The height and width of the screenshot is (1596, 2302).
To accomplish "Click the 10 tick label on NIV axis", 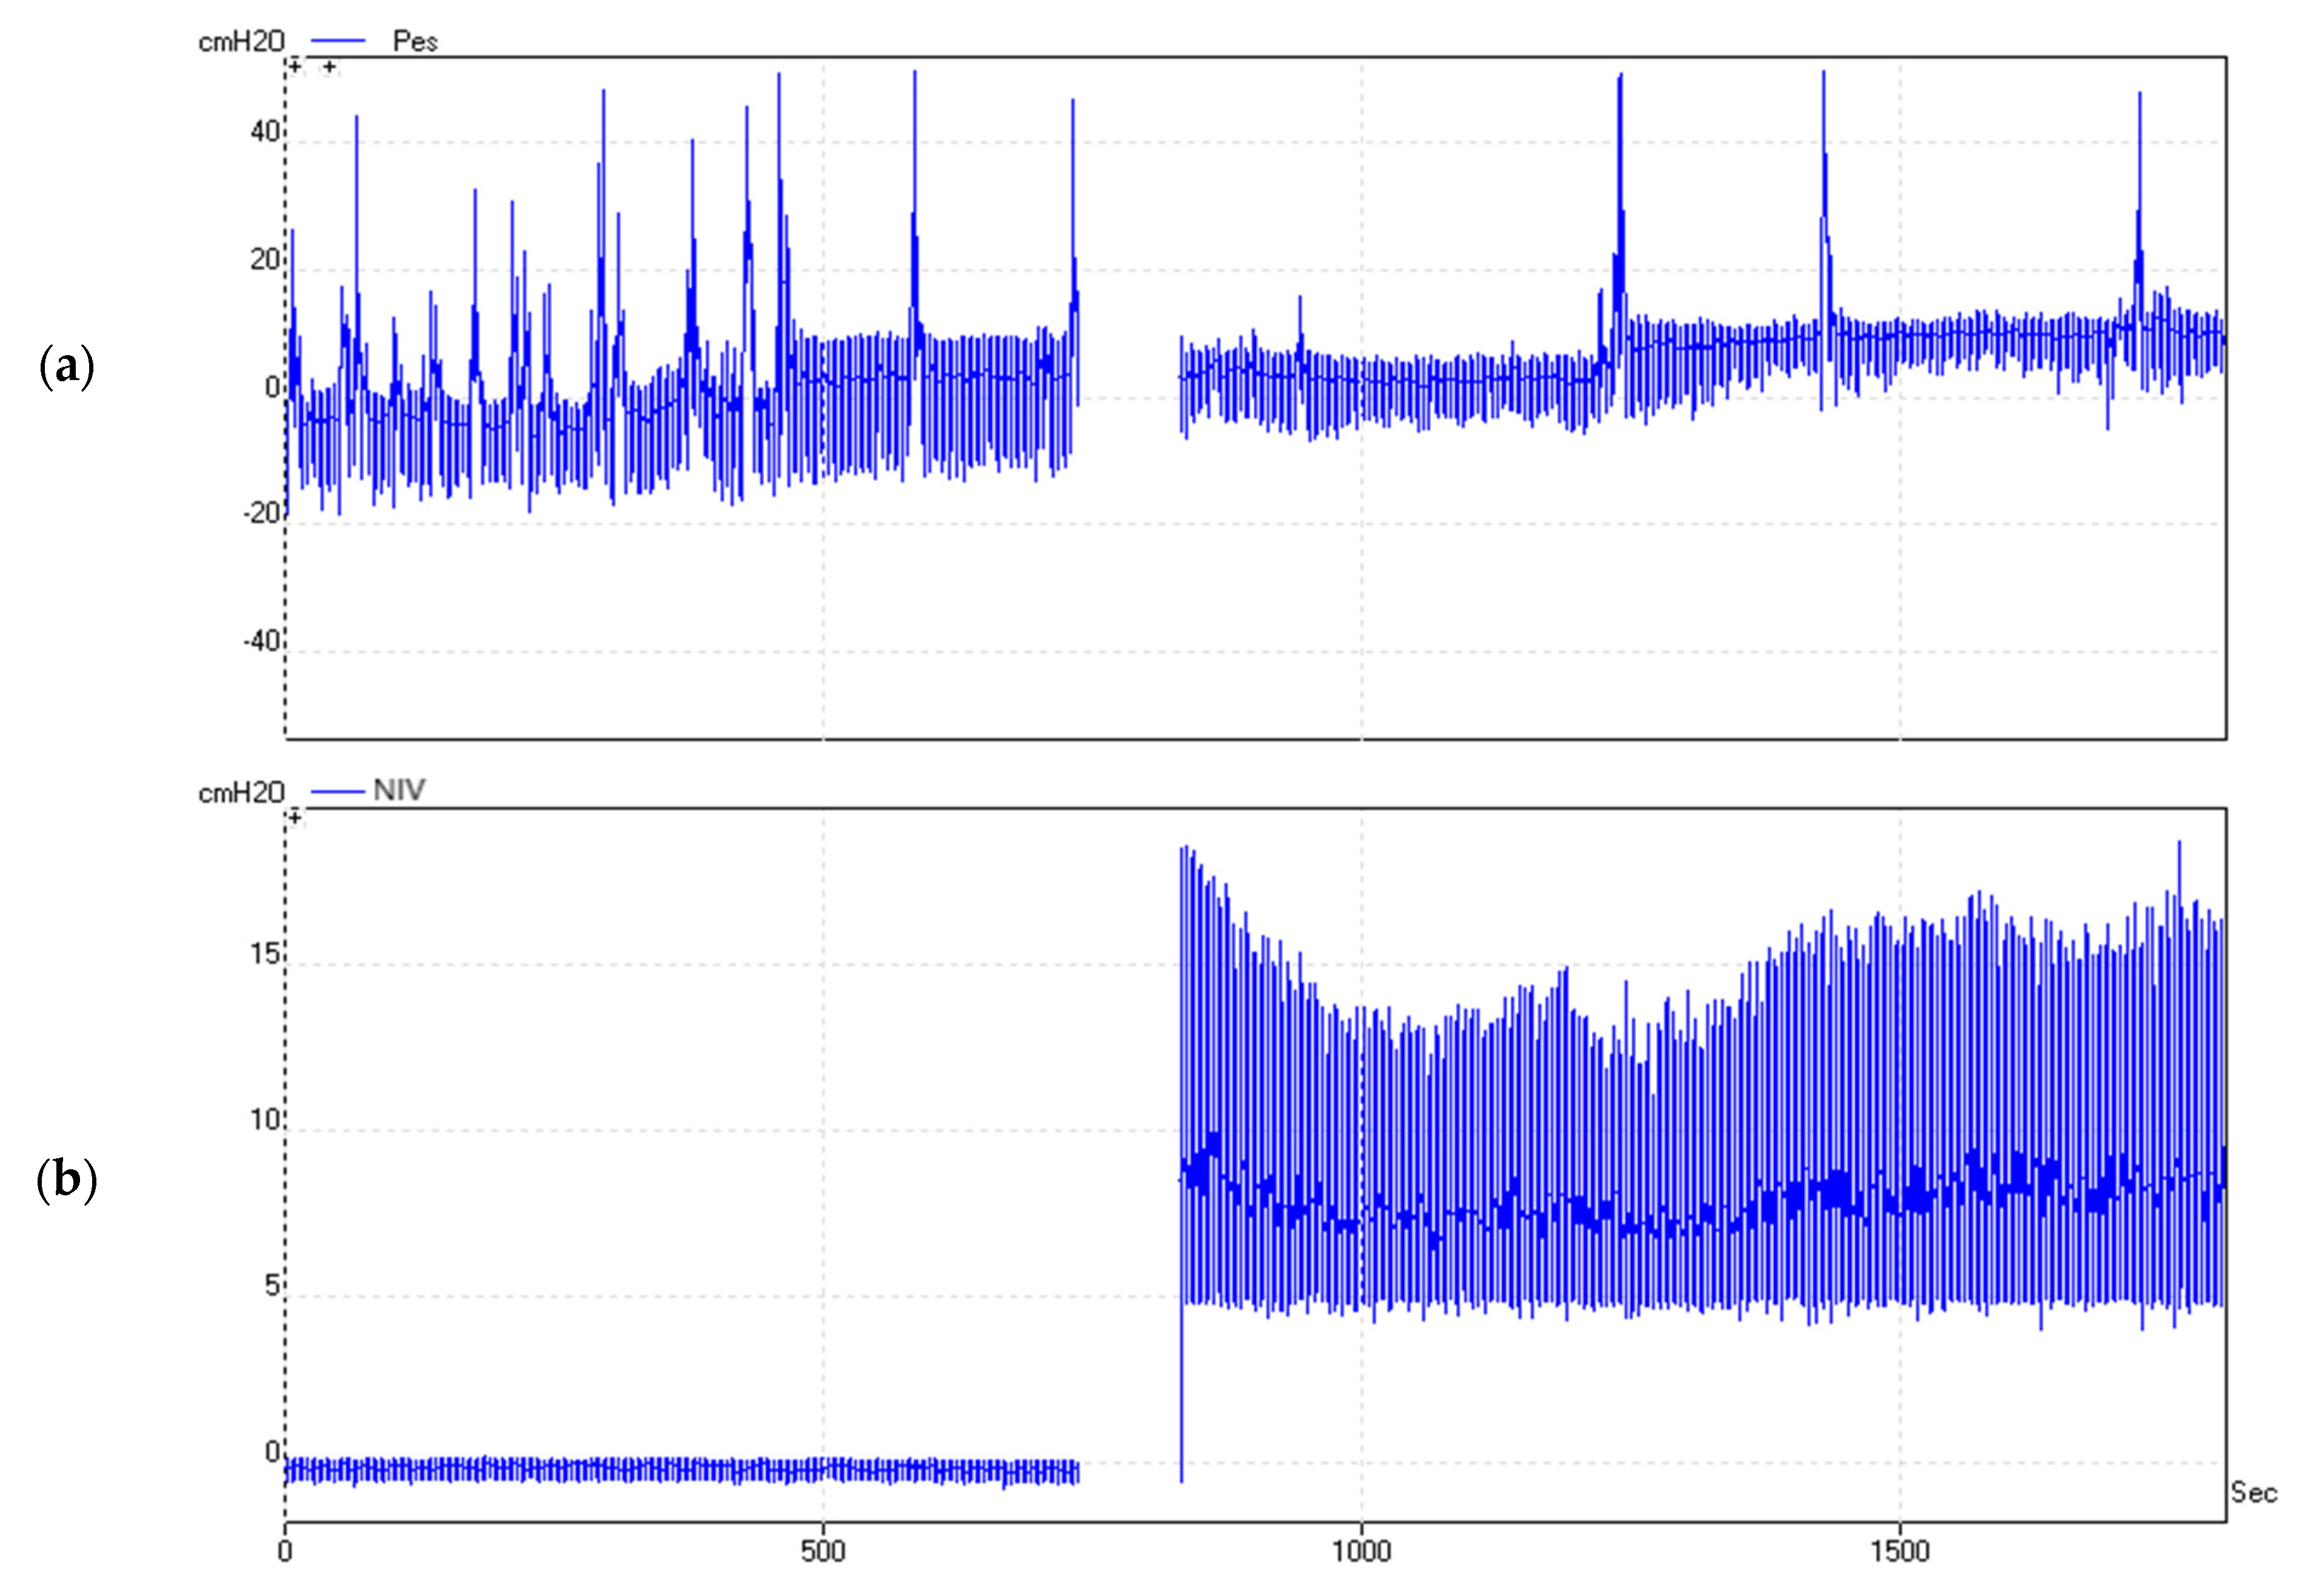I will 265,1119.
